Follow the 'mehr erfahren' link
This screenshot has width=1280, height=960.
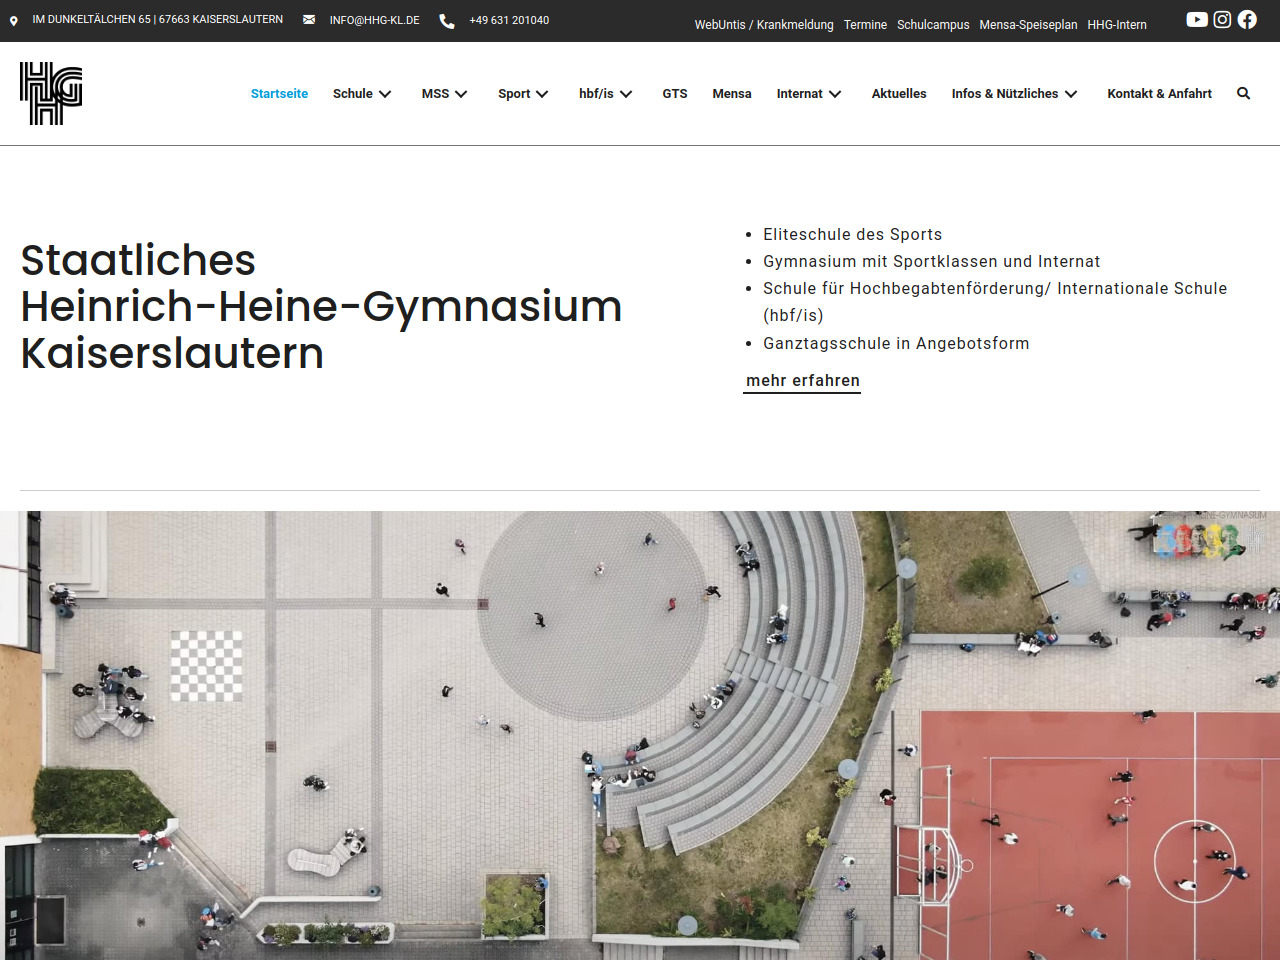coord(802,381)
